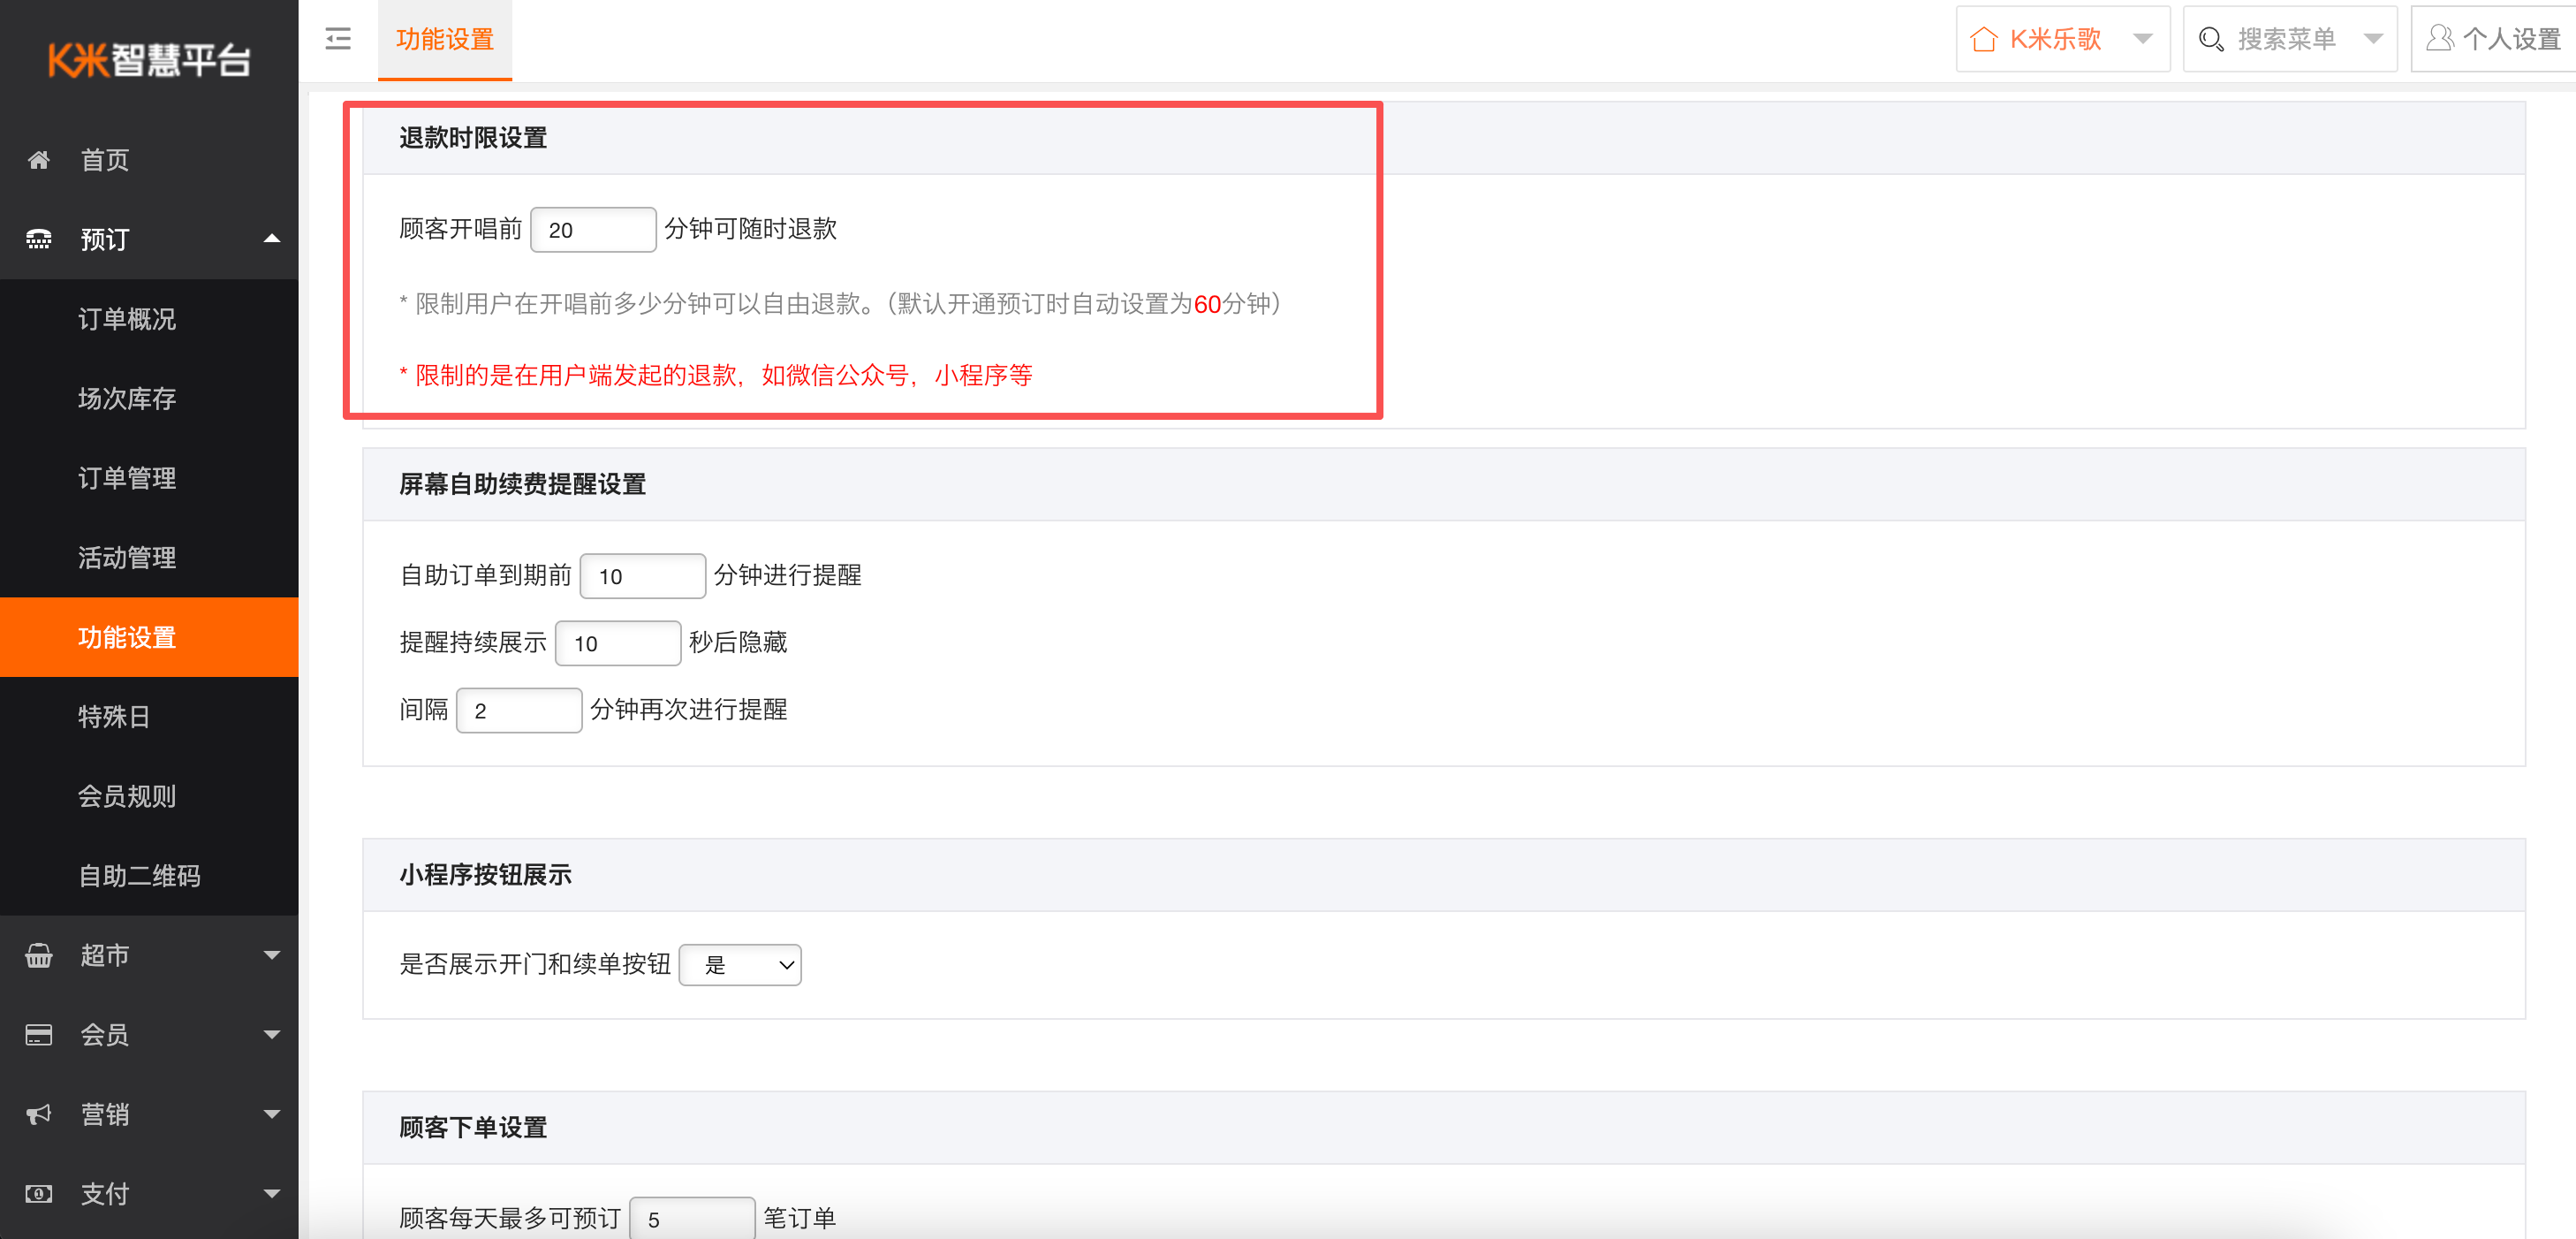Open the 搜索菜单 dropdown arrow
The image size is (2576, 1239).
click(x=2373, y=39)
